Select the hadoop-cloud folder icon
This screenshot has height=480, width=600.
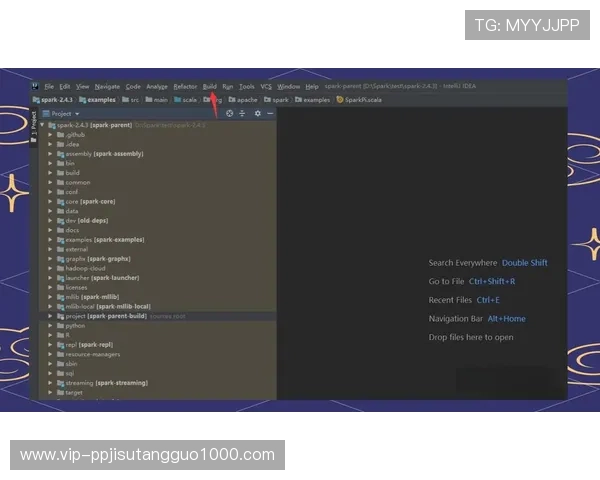60,268
